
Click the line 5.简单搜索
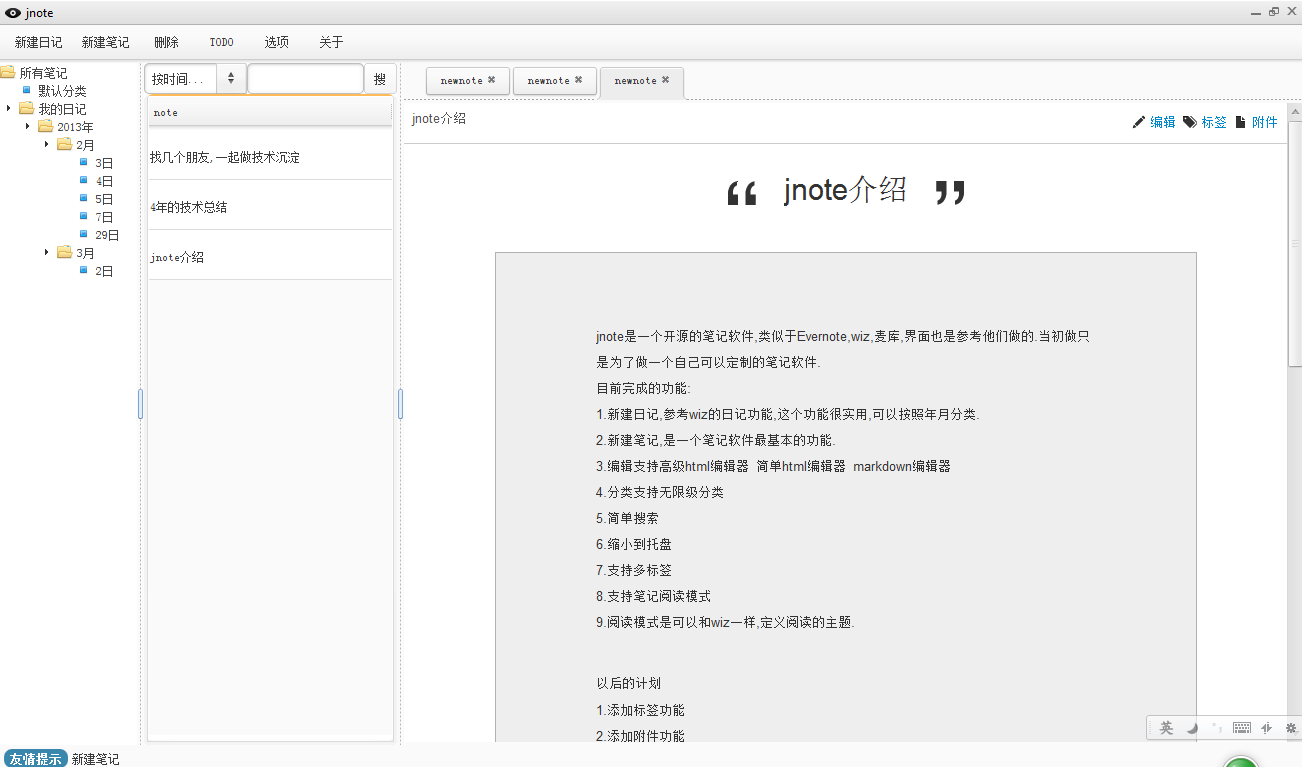tap(628, 518)
